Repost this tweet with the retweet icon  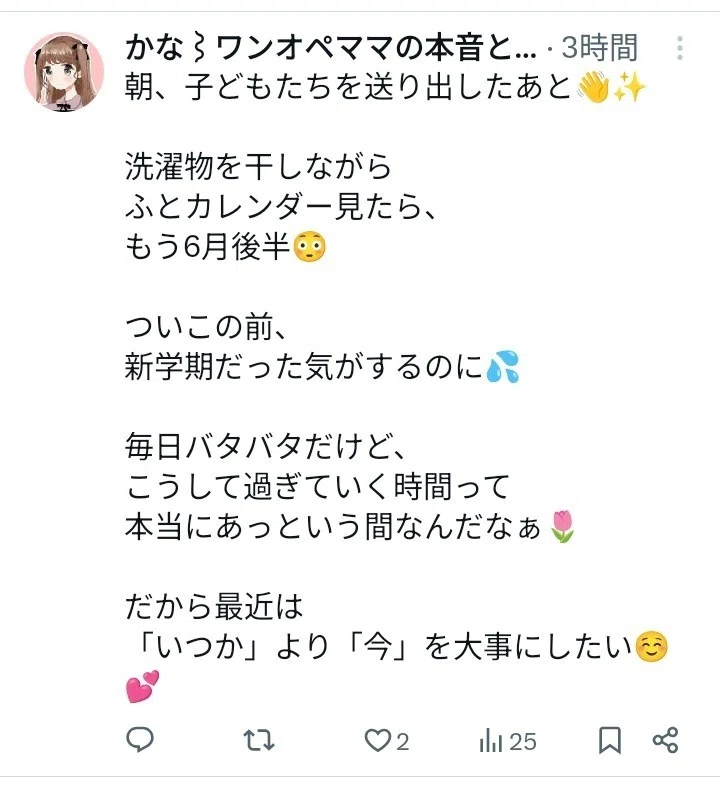click(259, 741)
